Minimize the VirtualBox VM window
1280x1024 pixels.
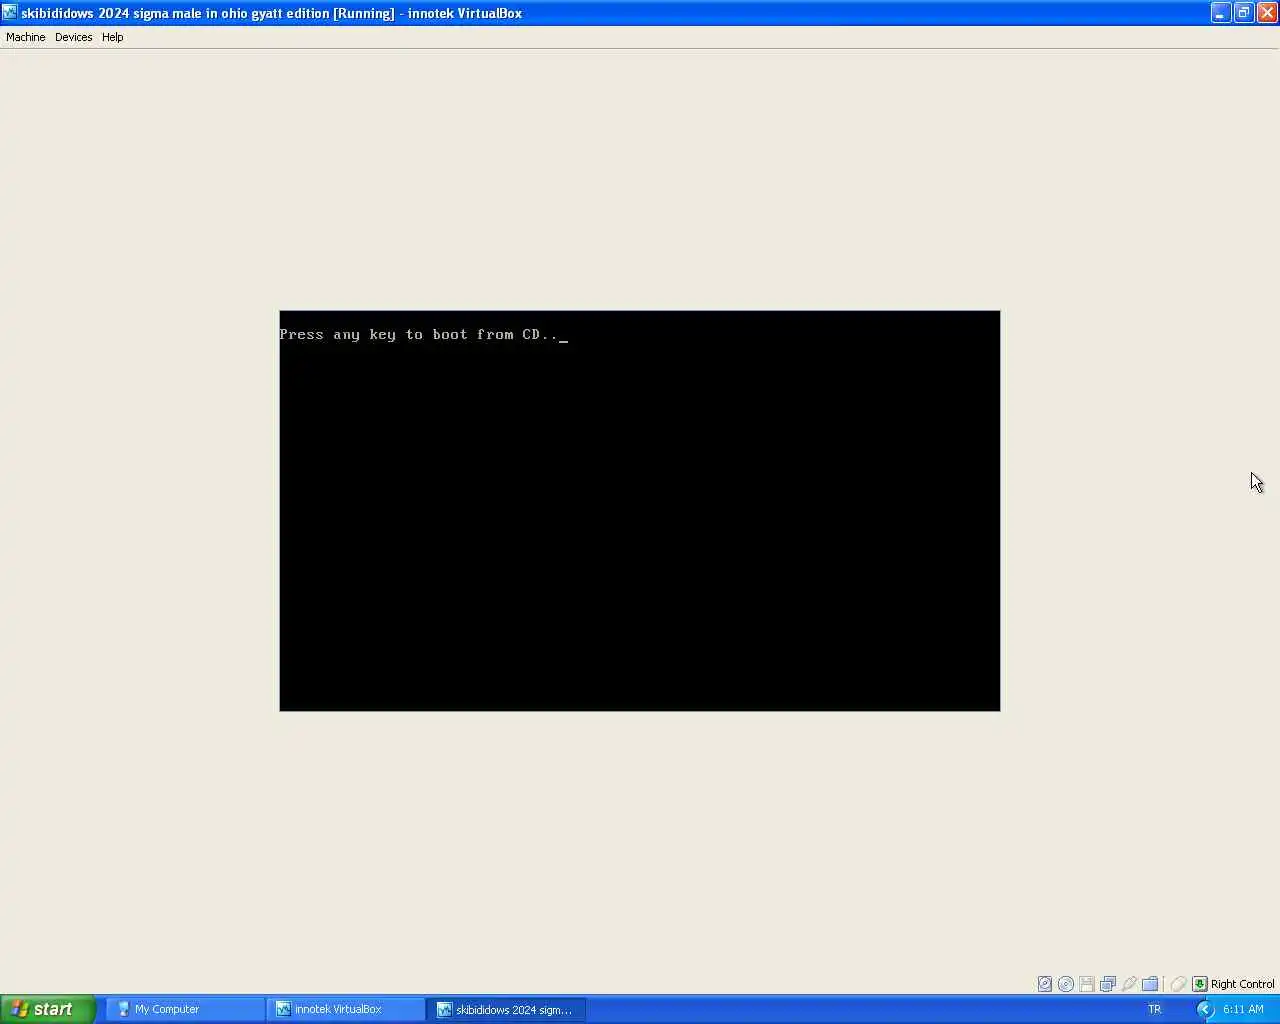[x=1221, y=13]
